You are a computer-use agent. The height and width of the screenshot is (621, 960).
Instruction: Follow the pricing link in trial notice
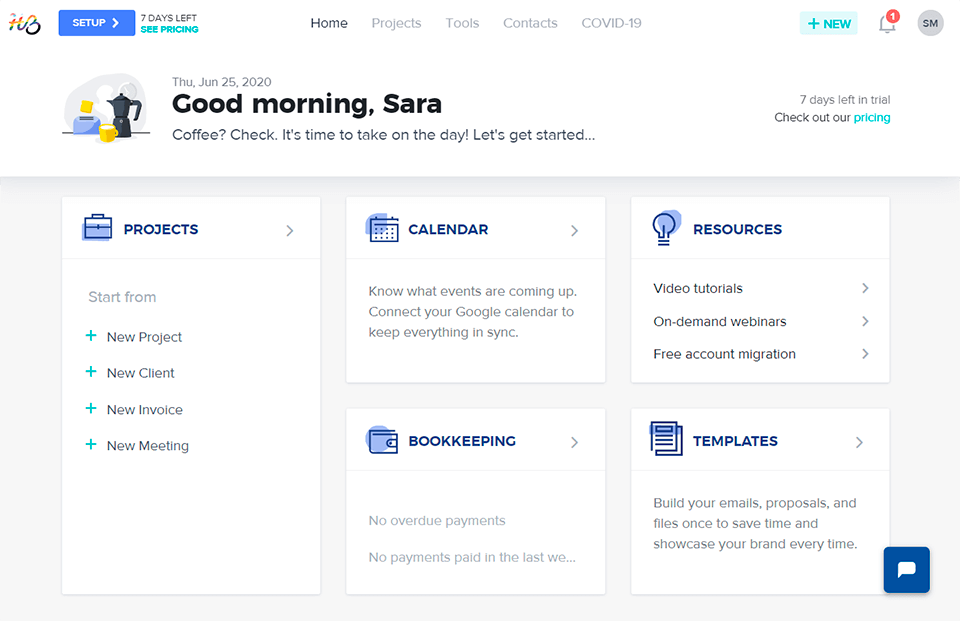pyautogui.click(x=871, y=117)
